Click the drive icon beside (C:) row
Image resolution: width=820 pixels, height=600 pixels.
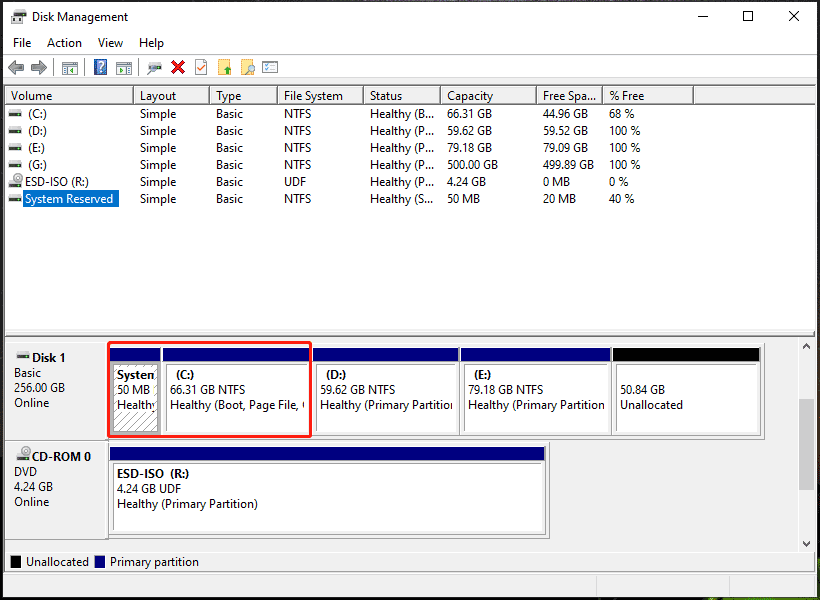[x=16, y=114]
